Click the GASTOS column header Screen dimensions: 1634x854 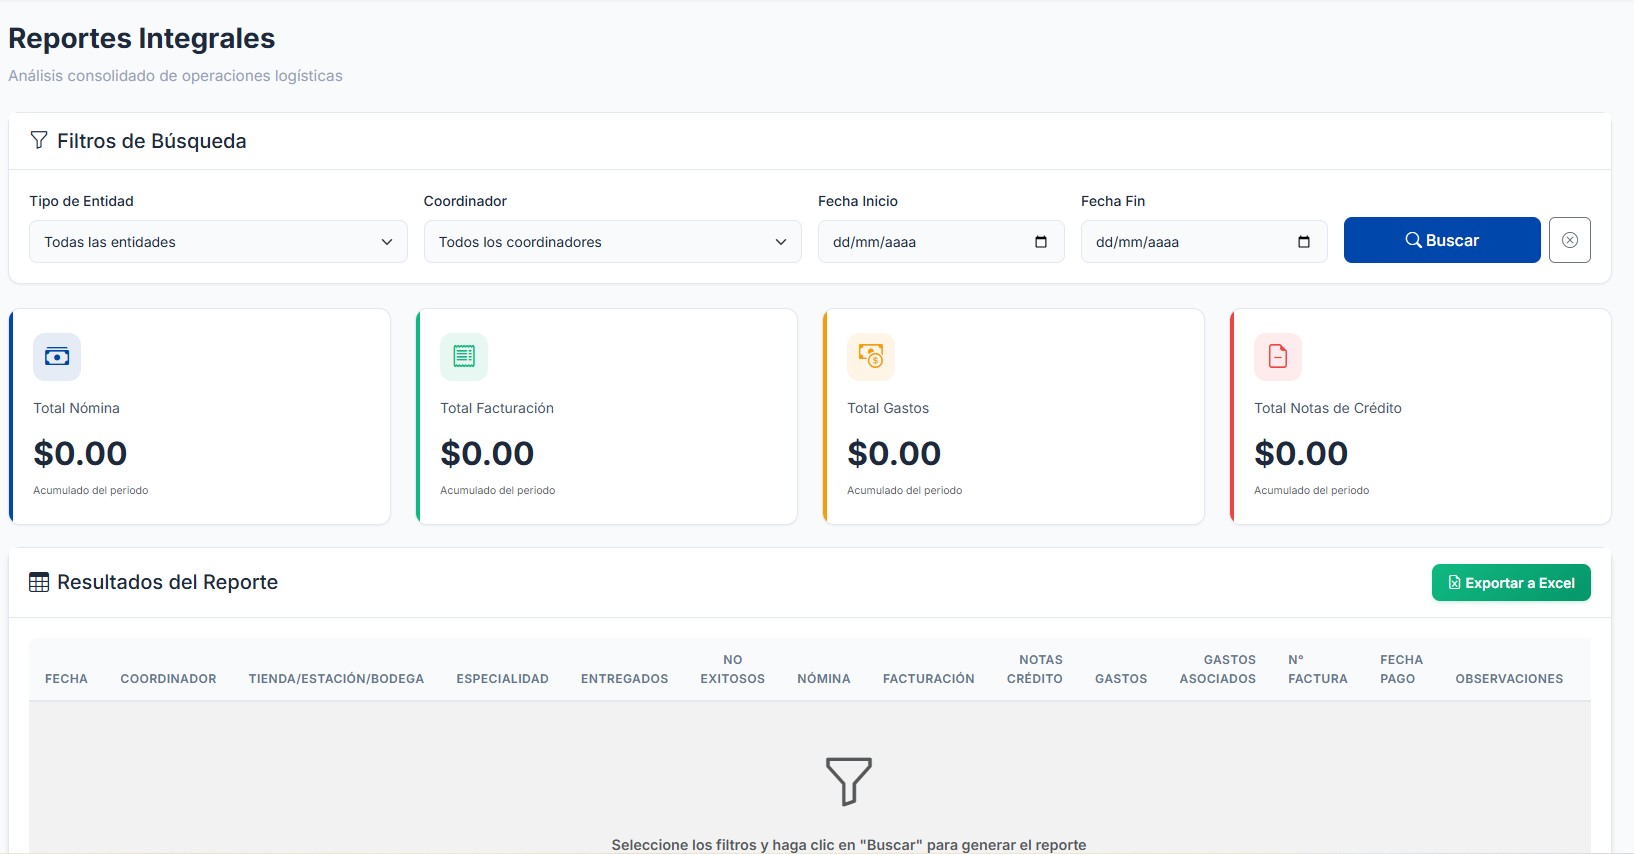click(x=1121, y=679)
